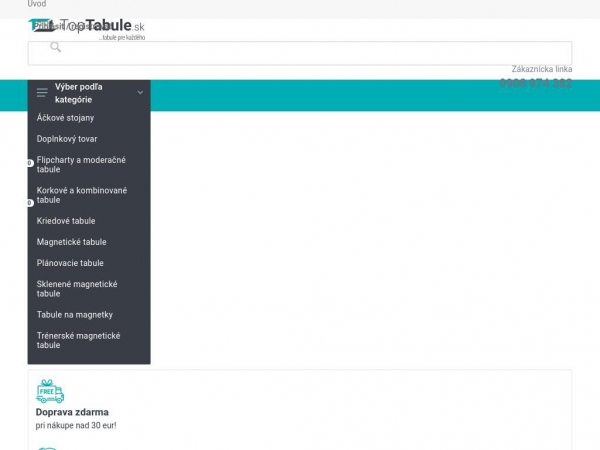The height and width of the screenshot is (450, 600).
Task: Click the free delivery truck icon
Action: pyautogui.click(x=50, y=391)
